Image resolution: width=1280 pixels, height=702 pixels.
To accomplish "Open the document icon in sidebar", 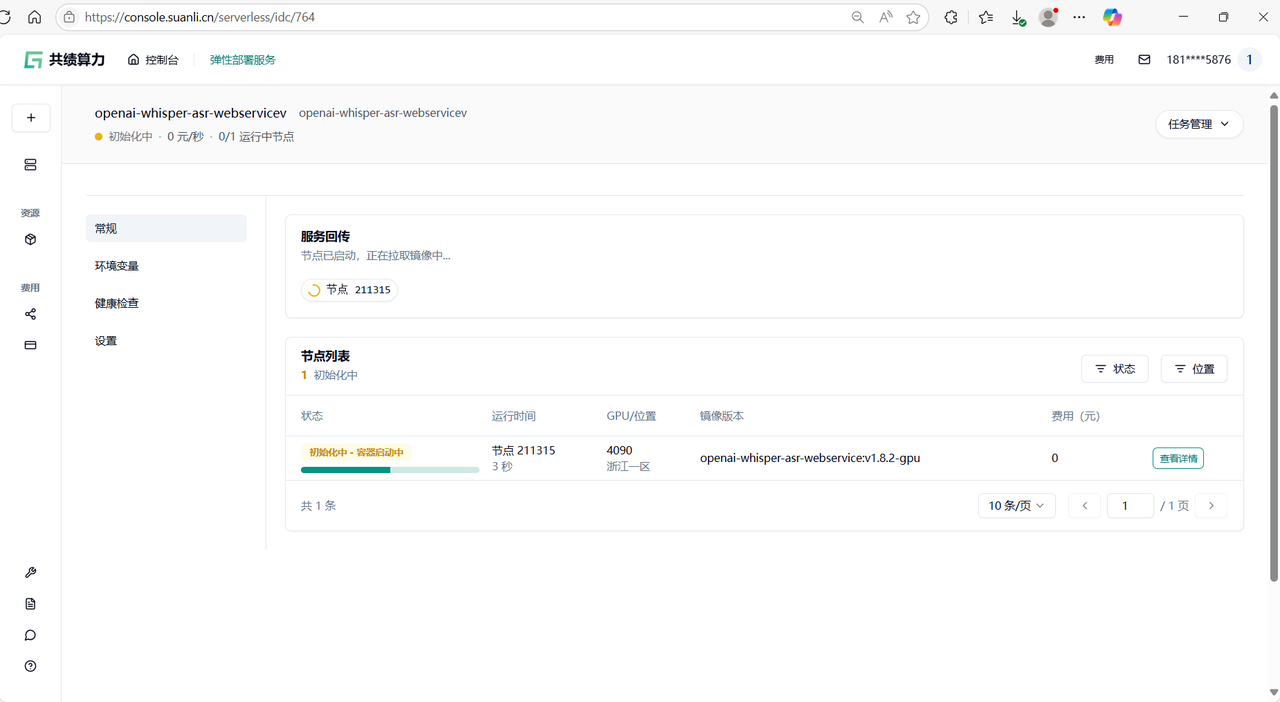I will click(31, 604).
